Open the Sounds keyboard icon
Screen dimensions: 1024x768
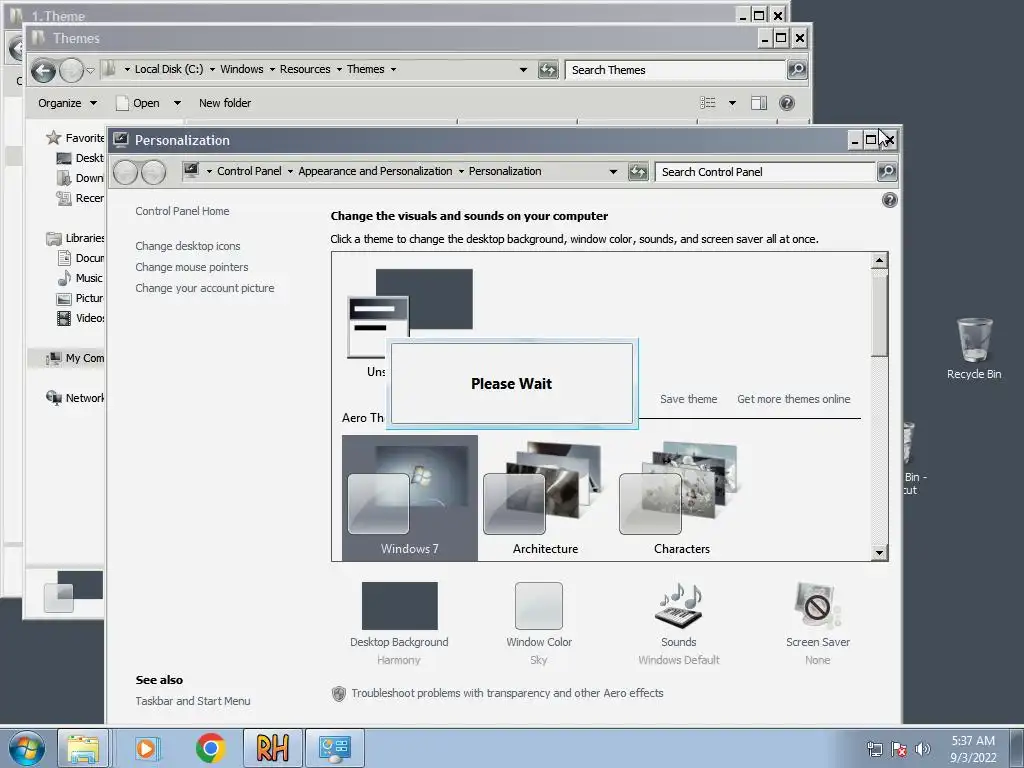[679, 605]
